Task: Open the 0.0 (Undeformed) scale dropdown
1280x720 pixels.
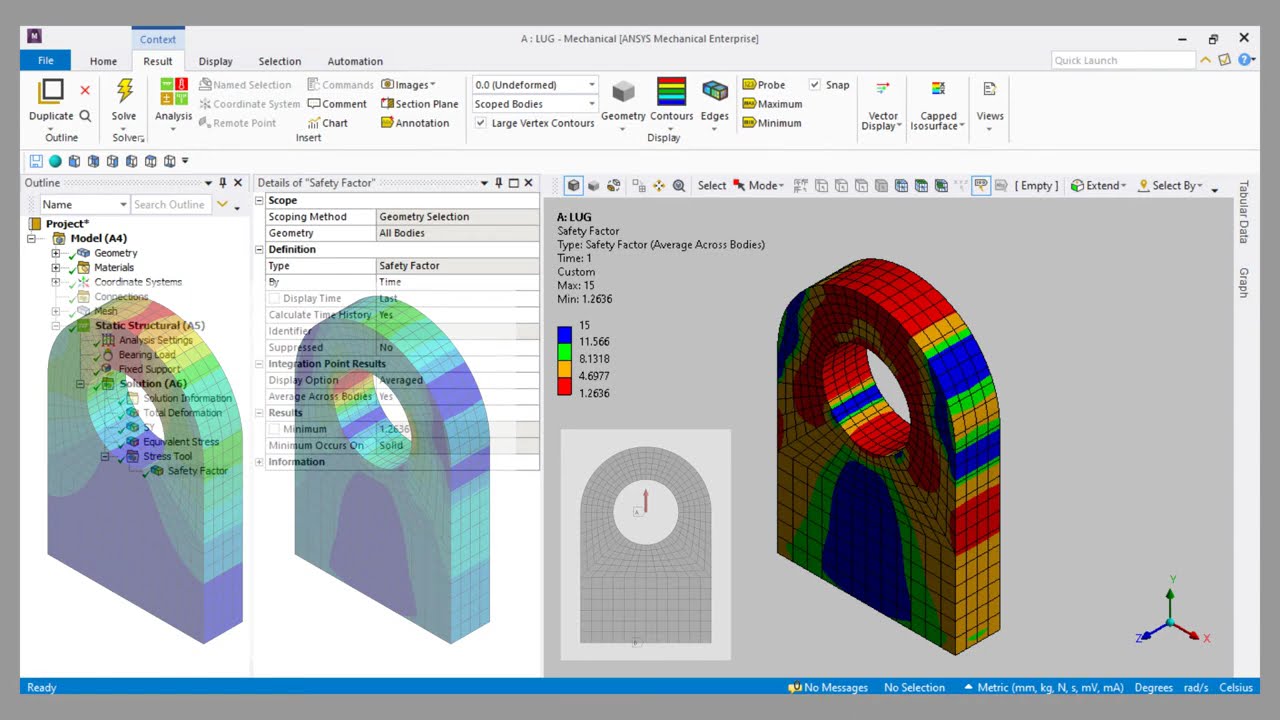Action: (591, 85)
